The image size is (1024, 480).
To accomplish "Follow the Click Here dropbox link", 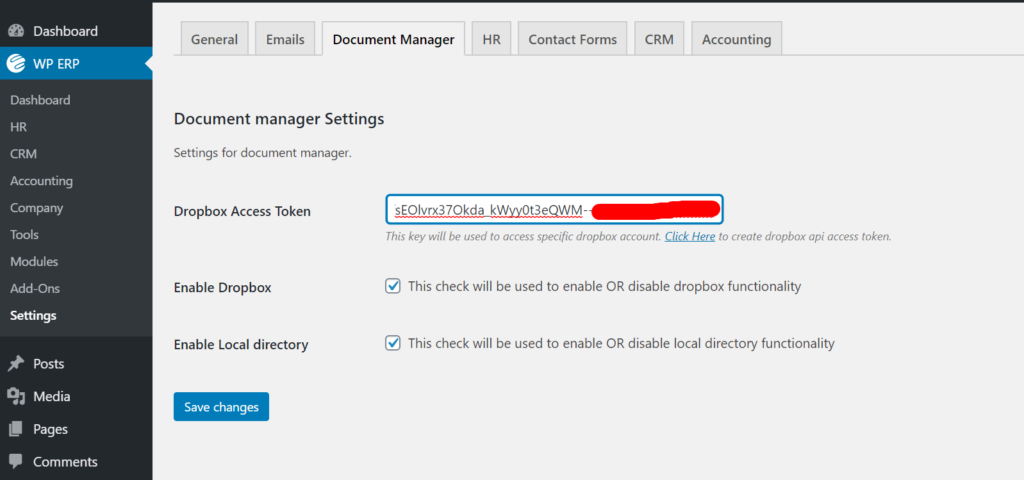I will [x=690, y=236].
